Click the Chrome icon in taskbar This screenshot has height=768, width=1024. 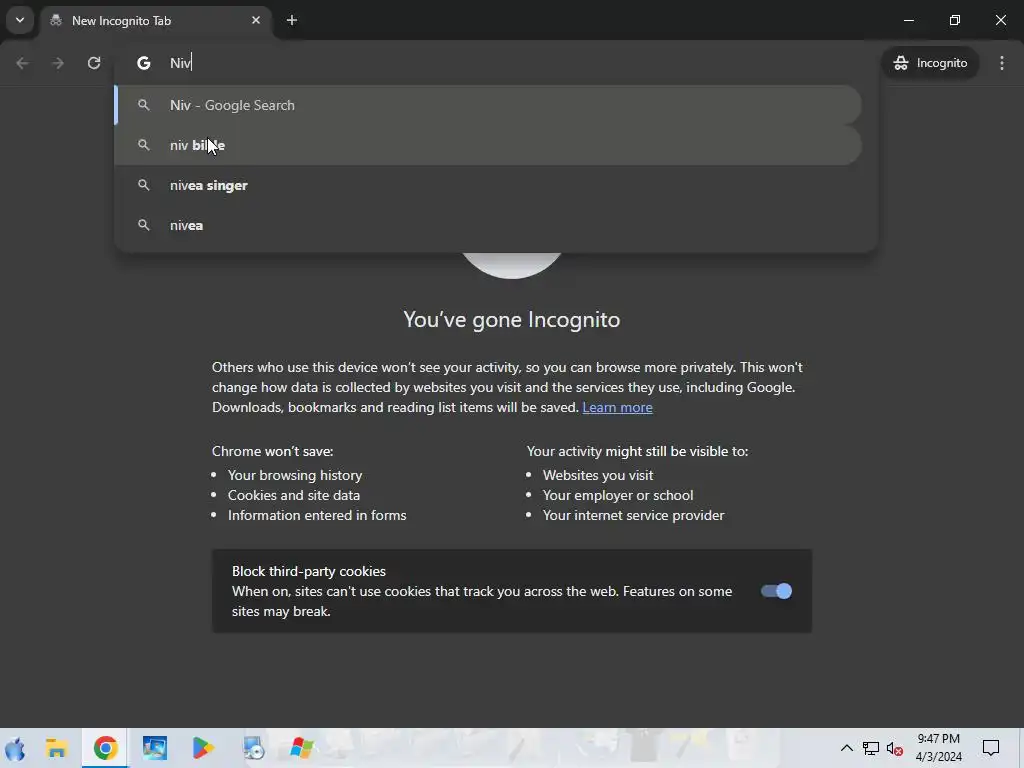pos(105,748)
